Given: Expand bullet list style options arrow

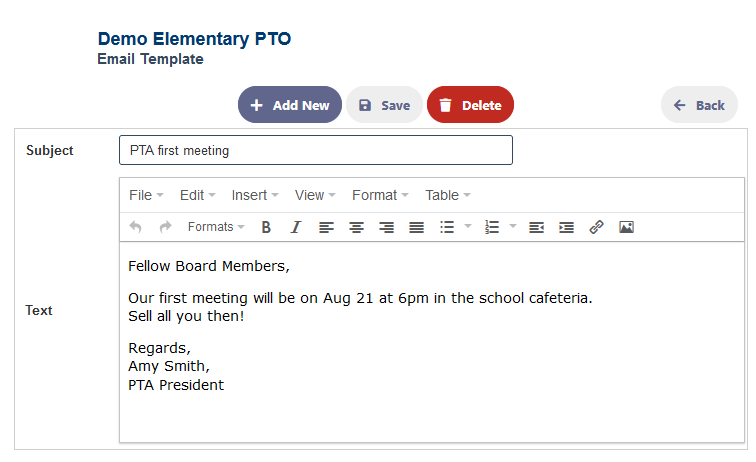Looking at the screenshot, I should (468, 226).
